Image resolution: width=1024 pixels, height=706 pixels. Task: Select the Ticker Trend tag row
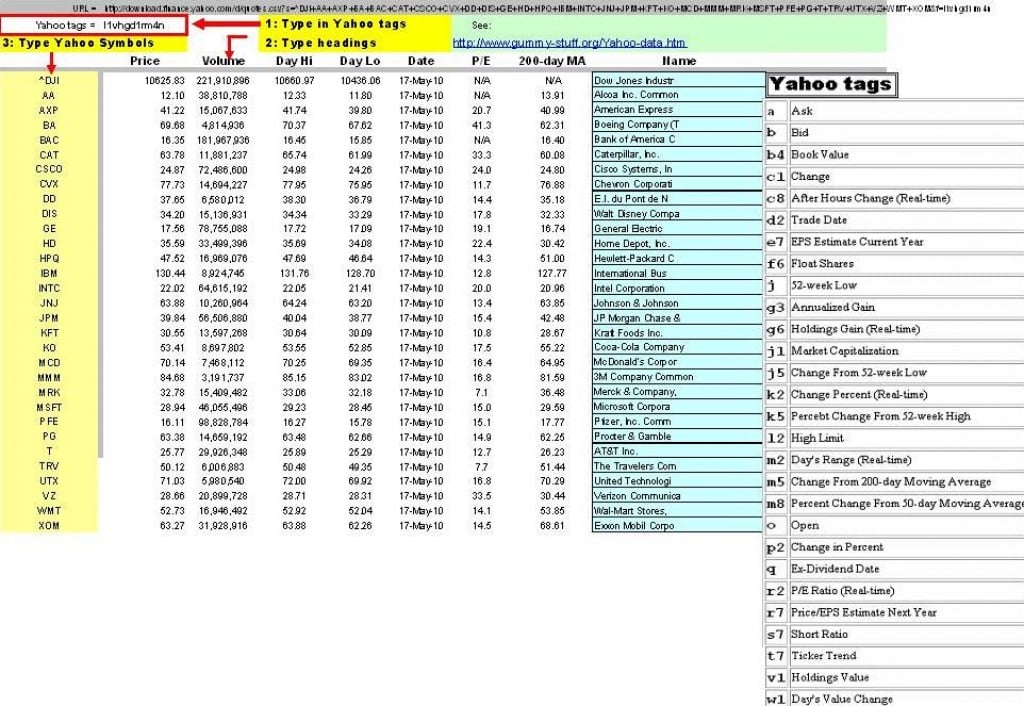point(895,656)
